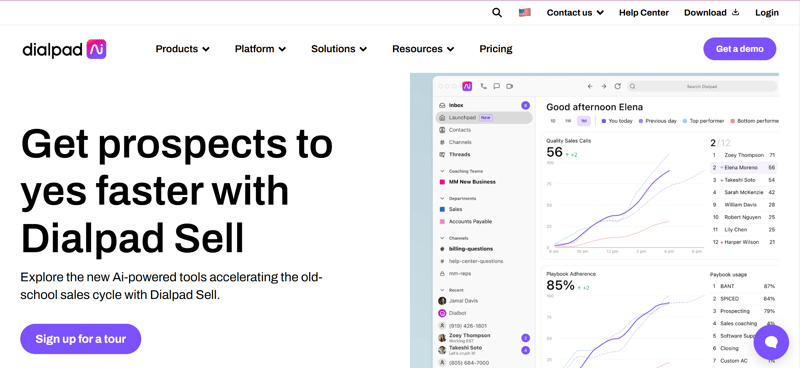Click Jamal Davis's avatar
The width and height of the screenshot is (800, 368).
click(442, 301)
